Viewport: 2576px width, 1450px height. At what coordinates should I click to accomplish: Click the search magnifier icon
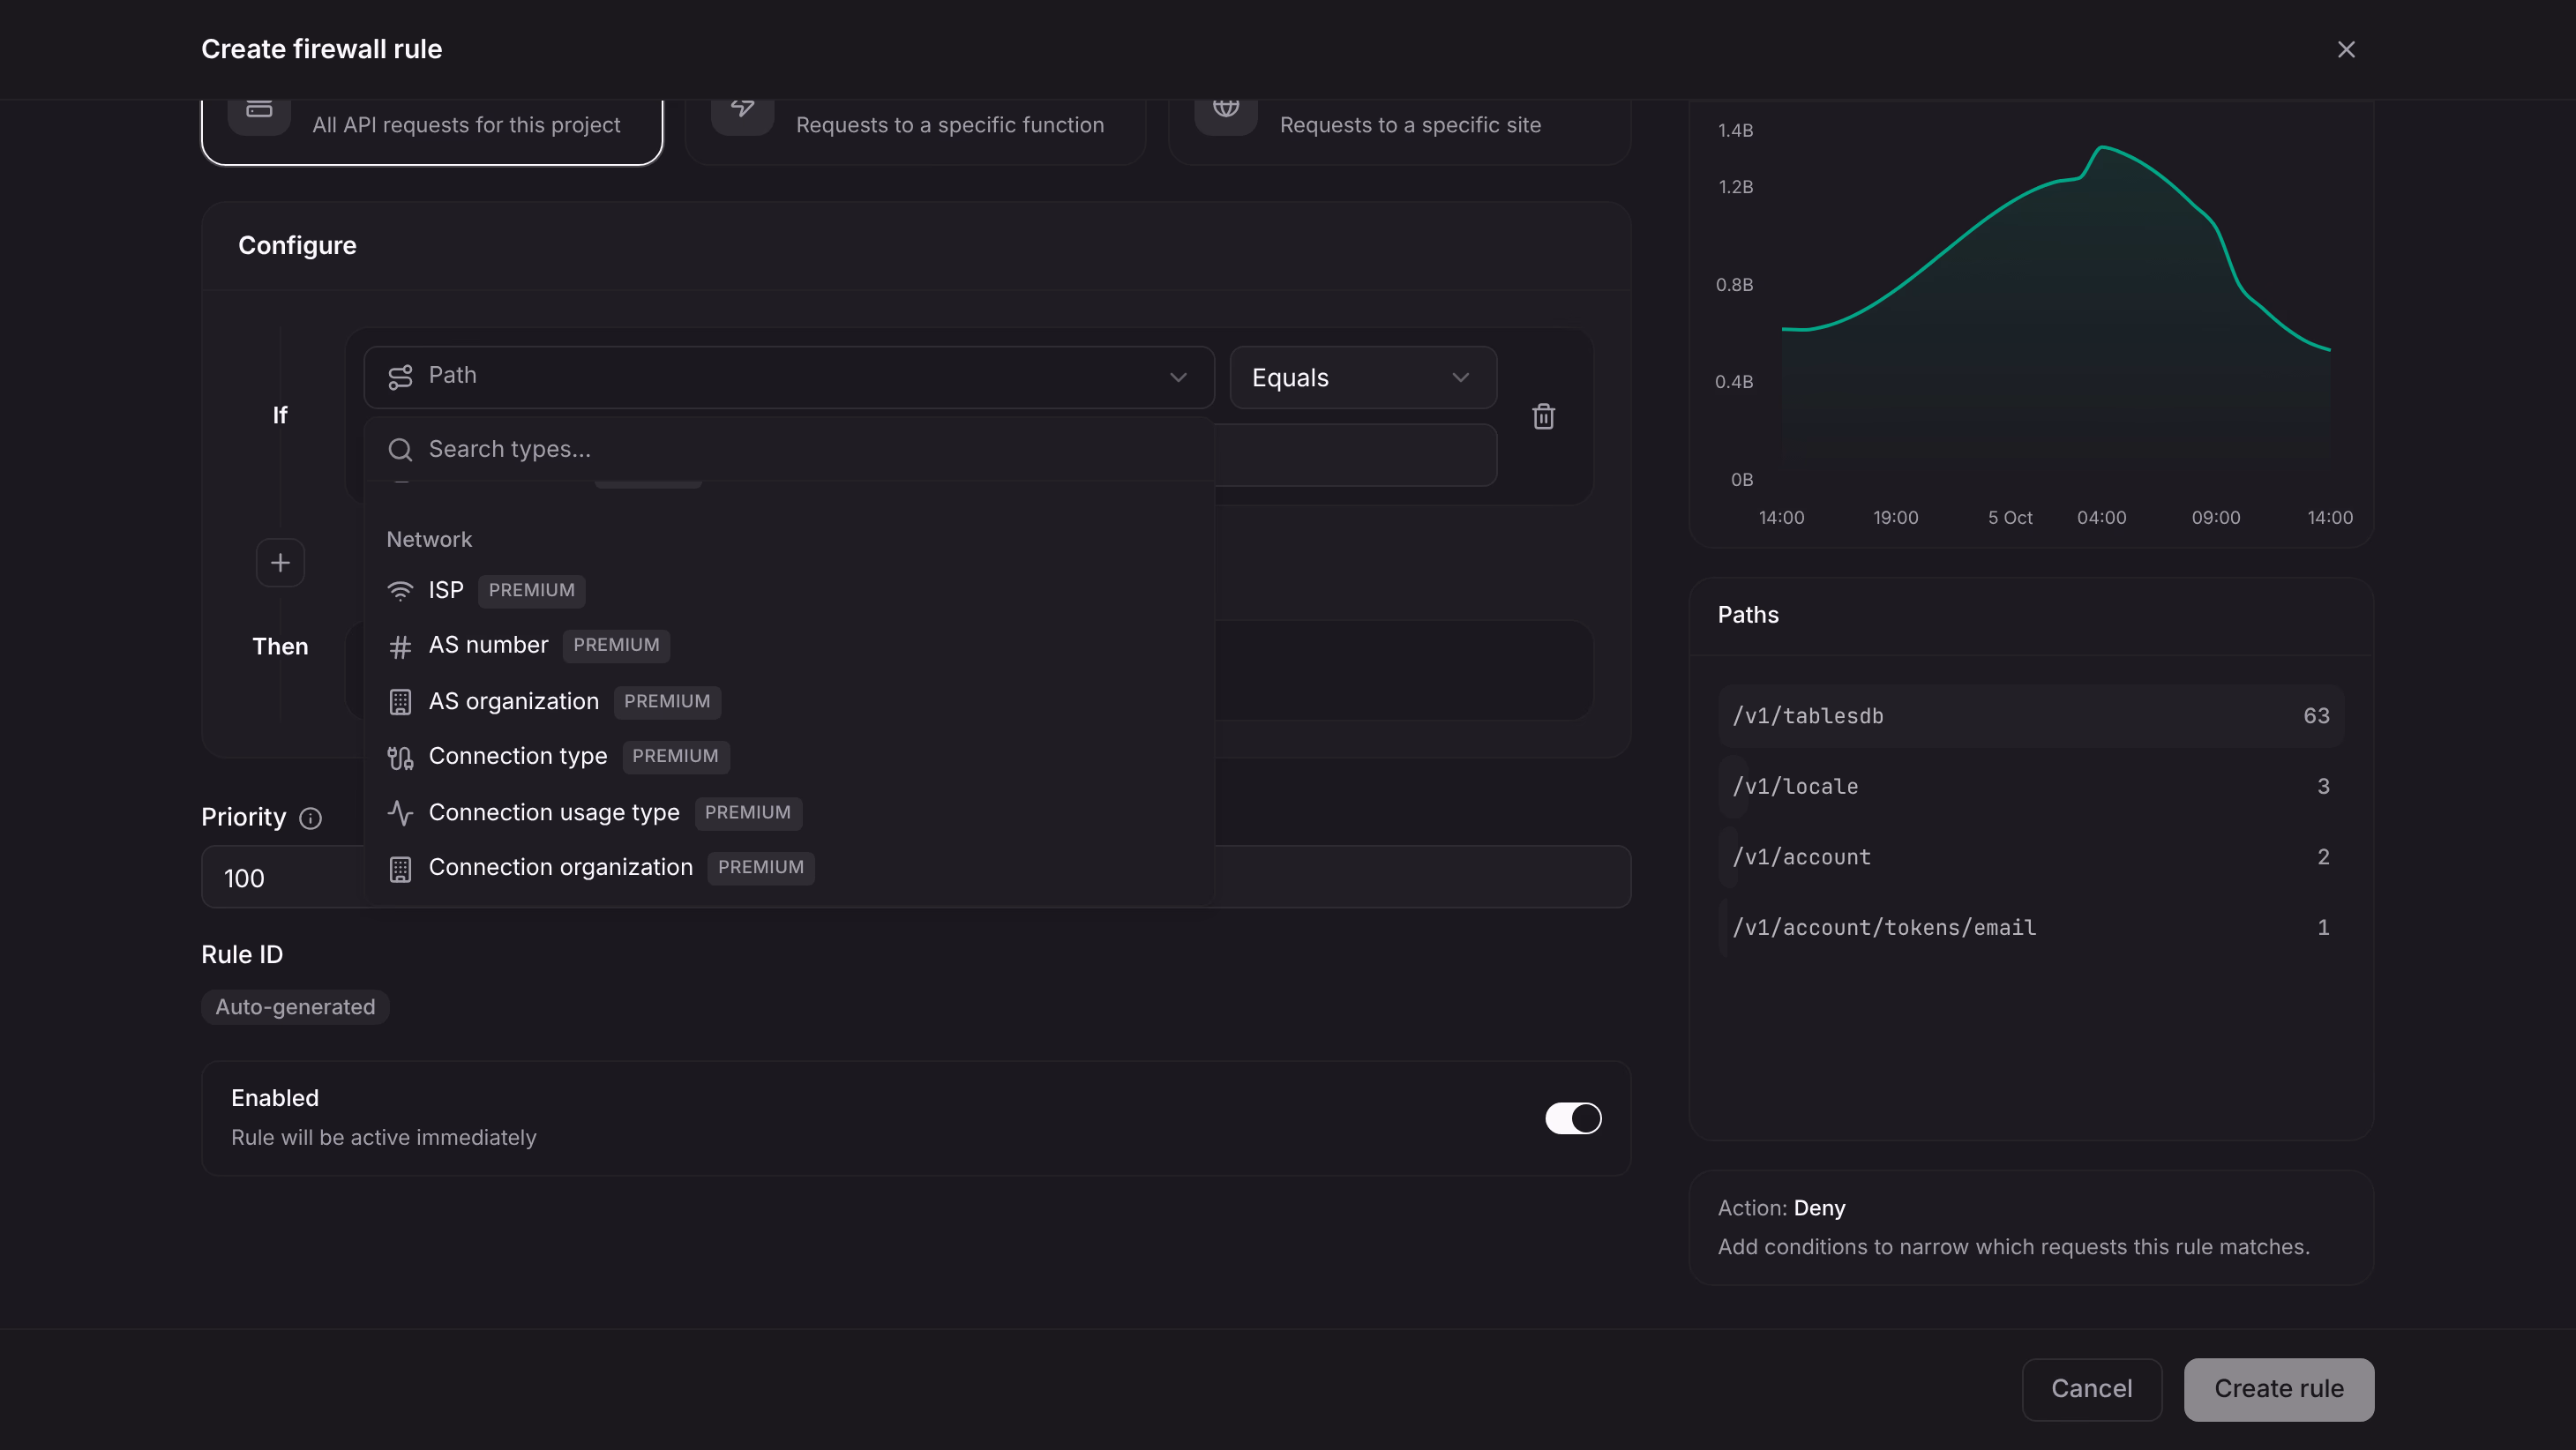click(x=400, y=450)
